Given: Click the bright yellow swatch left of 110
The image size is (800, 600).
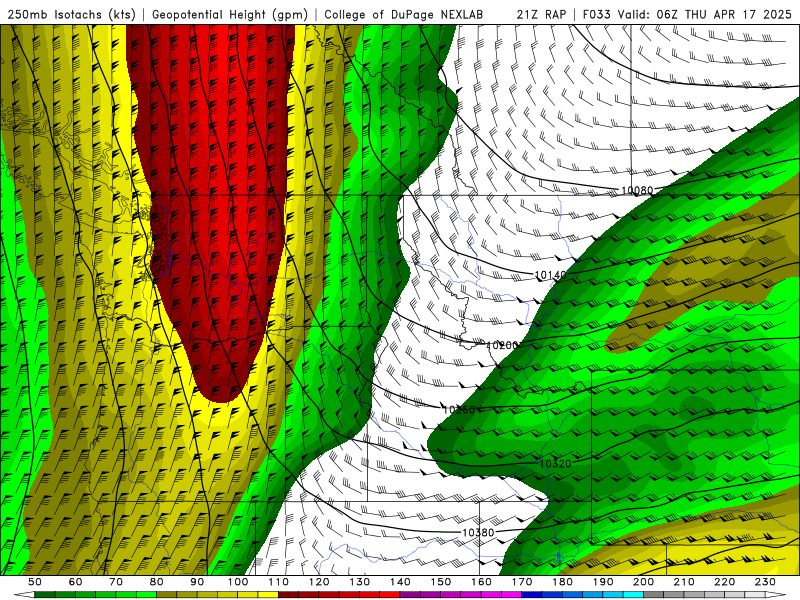Looking at the screenshot, I should pyautogui.click(x=268, y=595).
